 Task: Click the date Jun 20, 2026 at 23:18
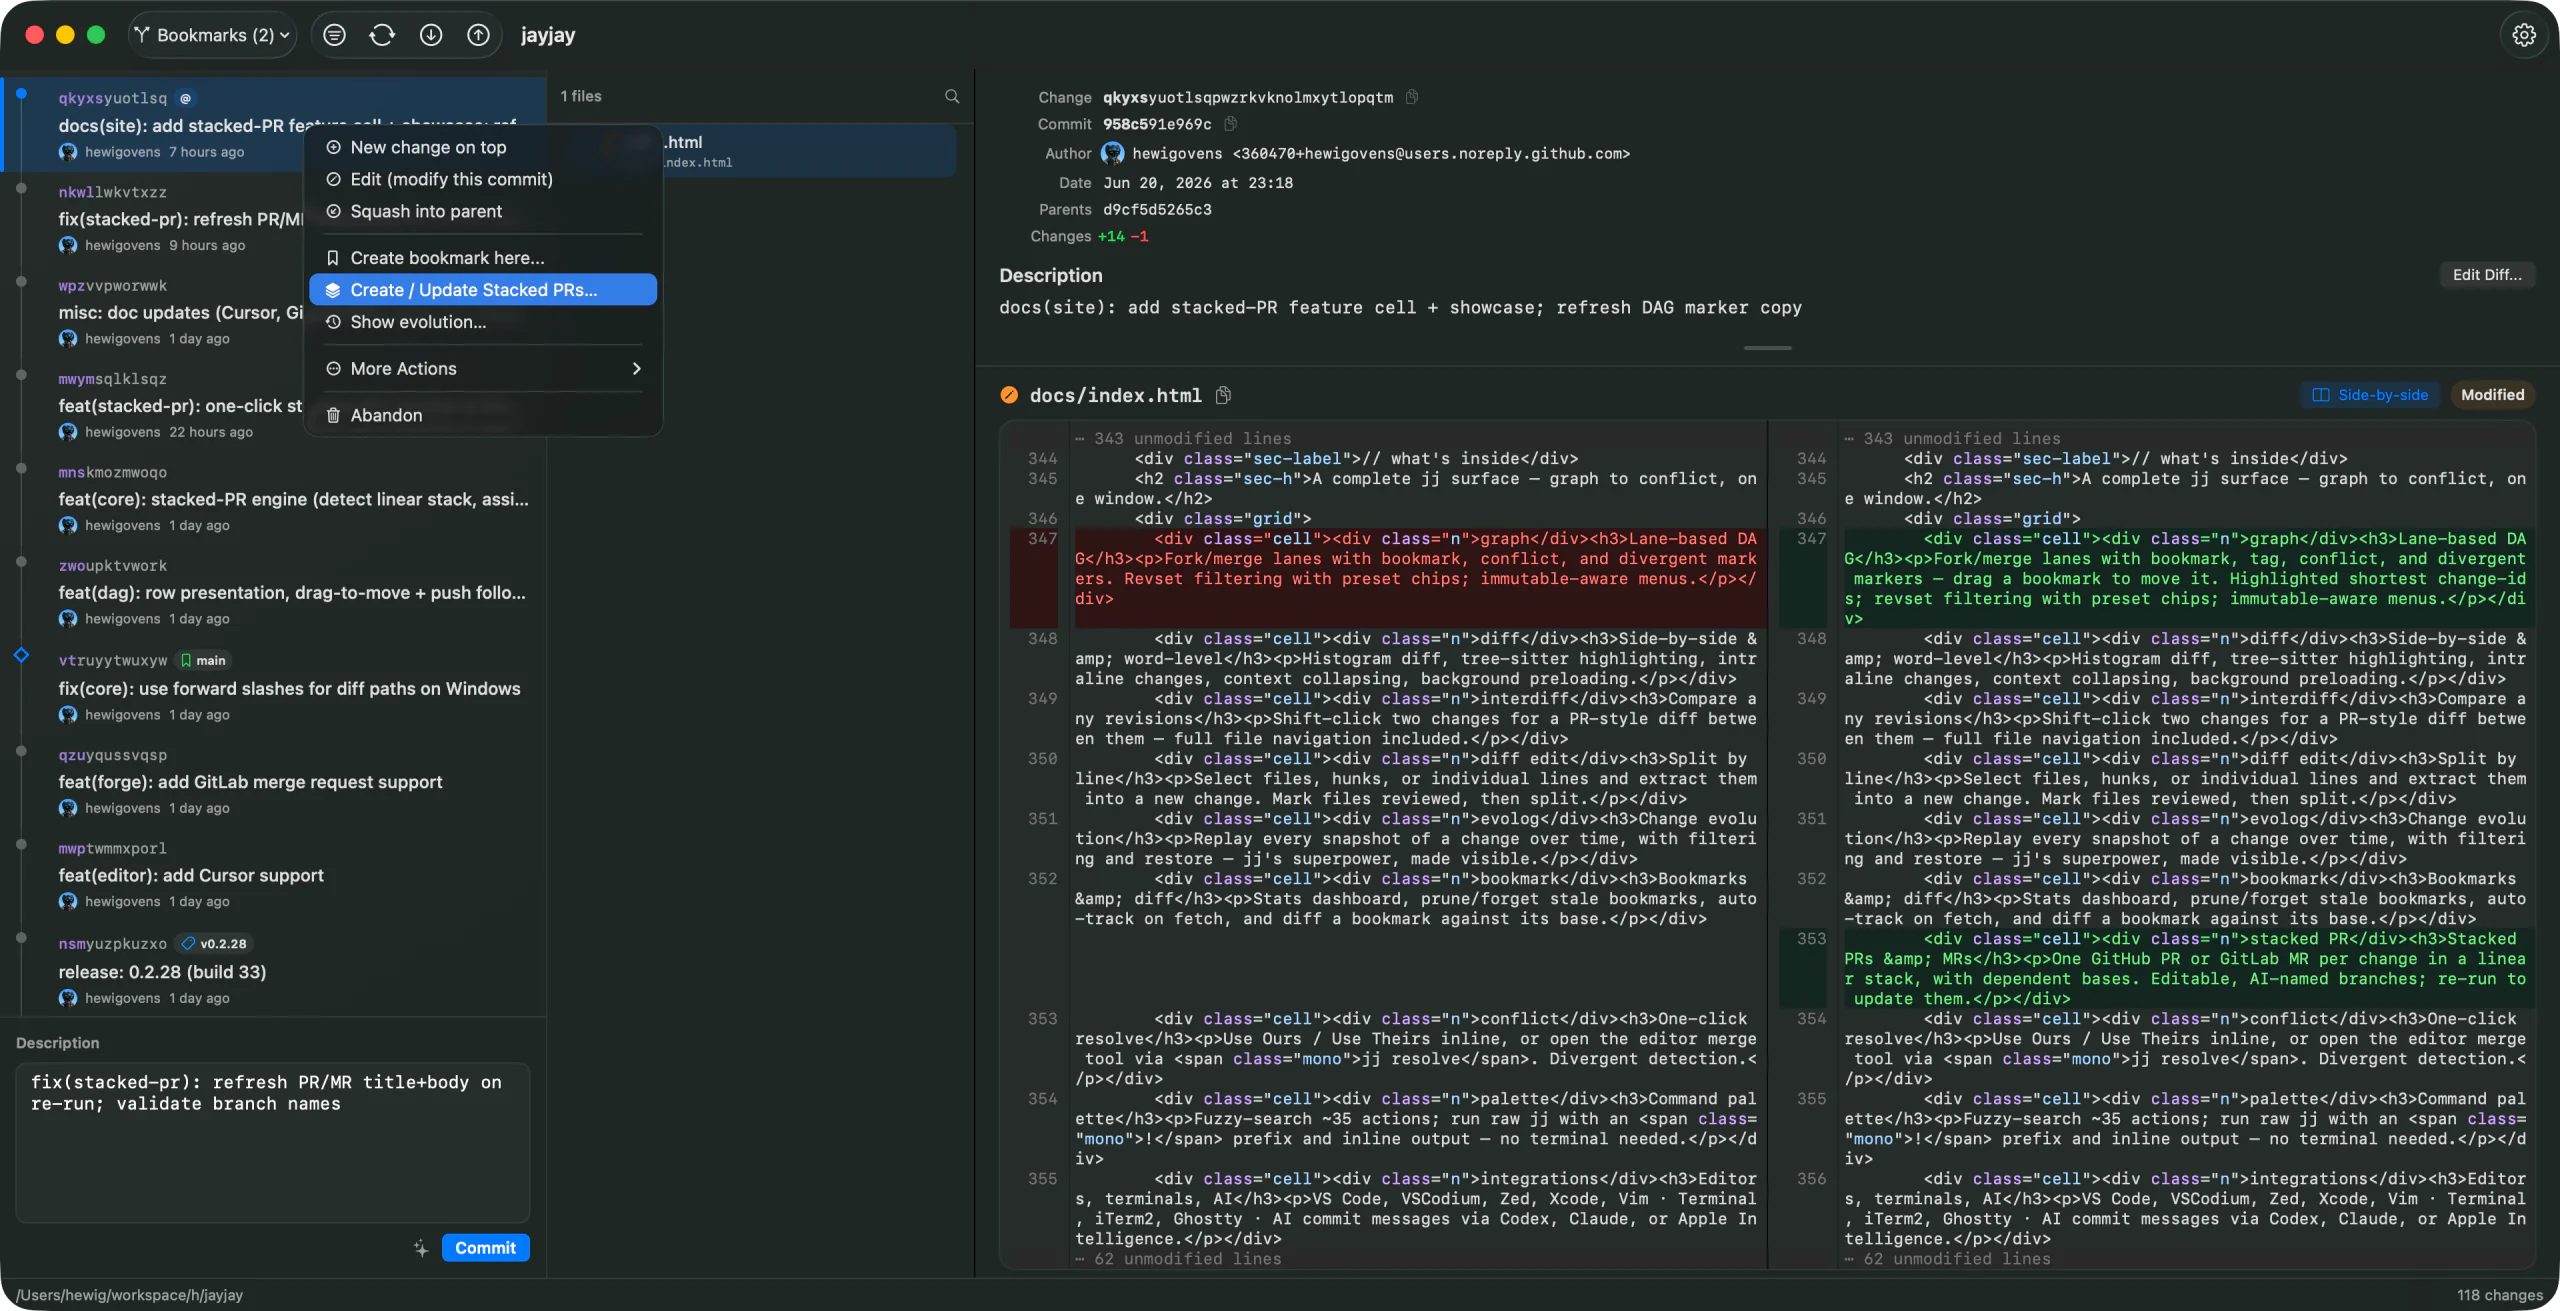(x=1198, y=183)
